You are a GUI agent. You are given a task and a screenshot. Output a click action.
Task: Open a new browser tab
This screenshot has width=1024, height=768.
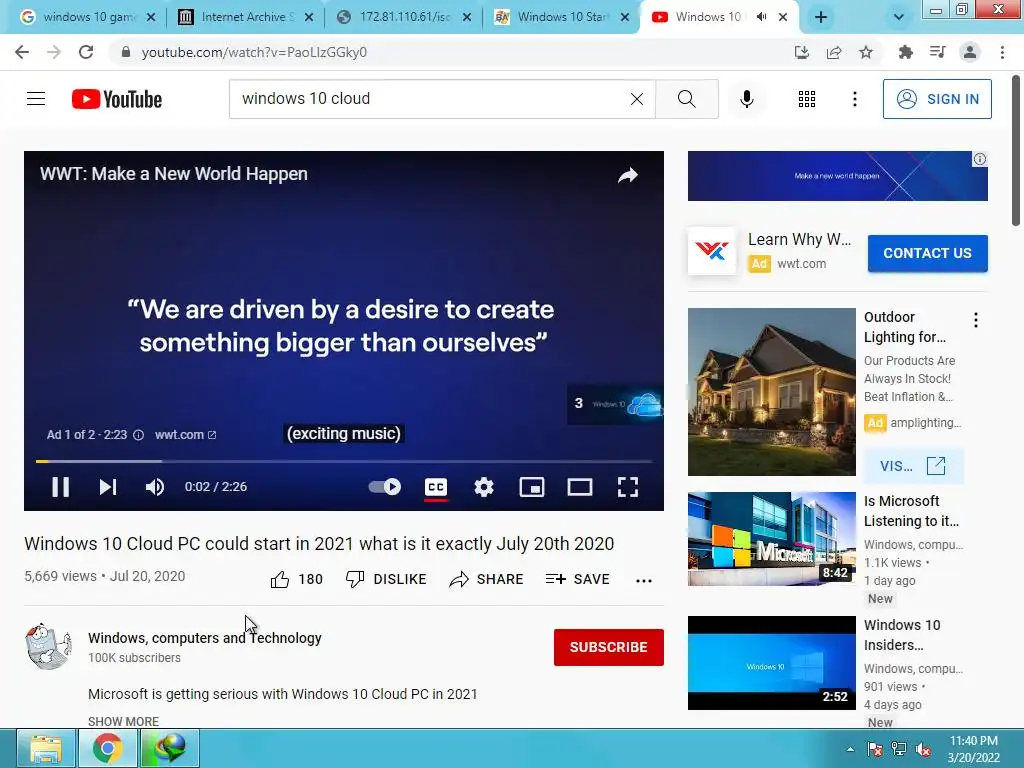pos(821,18)
